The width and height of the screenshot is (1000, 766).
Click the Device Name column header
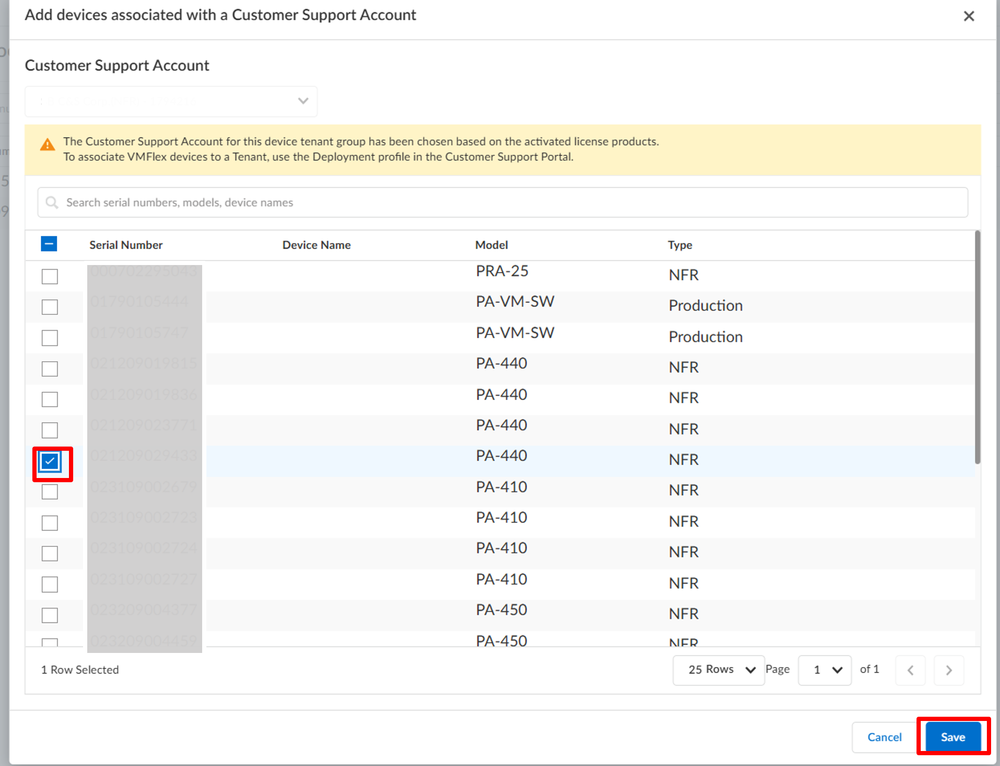(x=316, y=245)
